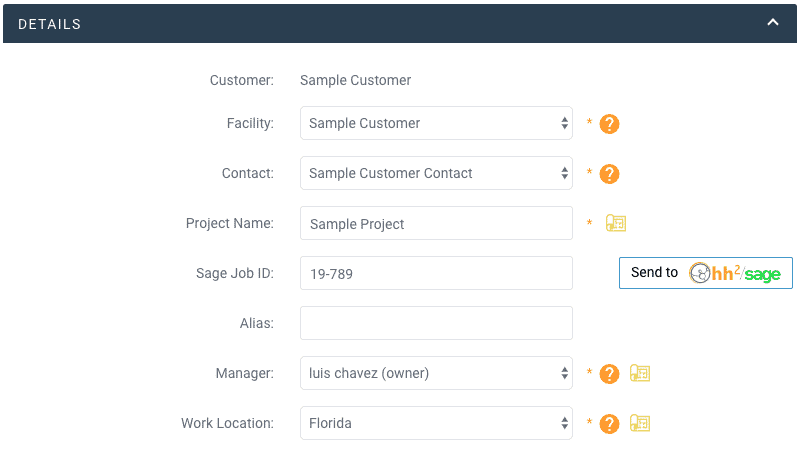Viewport: 803px width, 453px height.
Task: Click into the Sage Job ID field
Action: click(x=436, y=273)
